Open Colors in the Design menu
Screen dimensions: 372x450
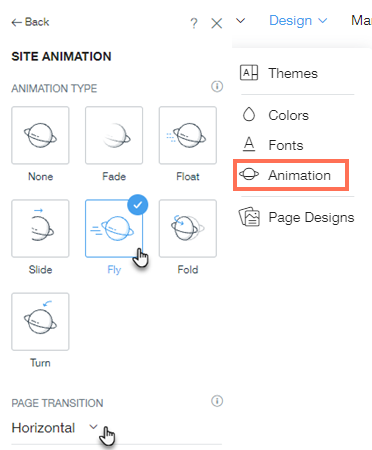click(x=275, y=115)
